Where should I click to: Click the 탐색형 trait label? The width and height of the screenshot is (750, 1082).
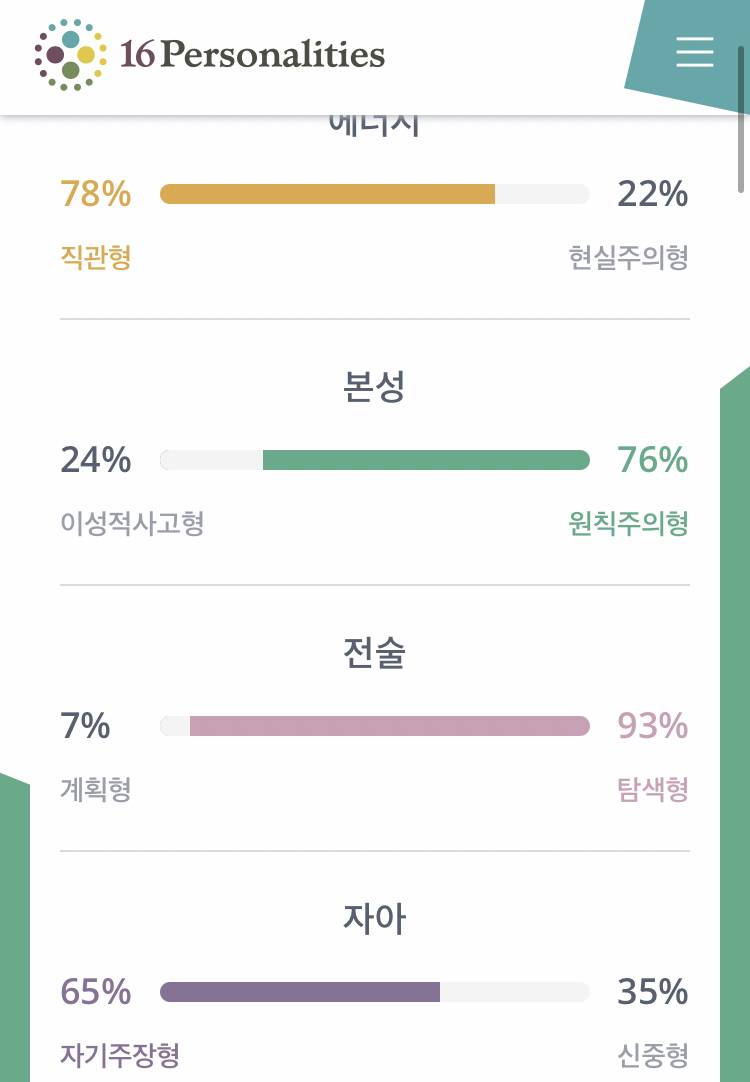point(651,790)
